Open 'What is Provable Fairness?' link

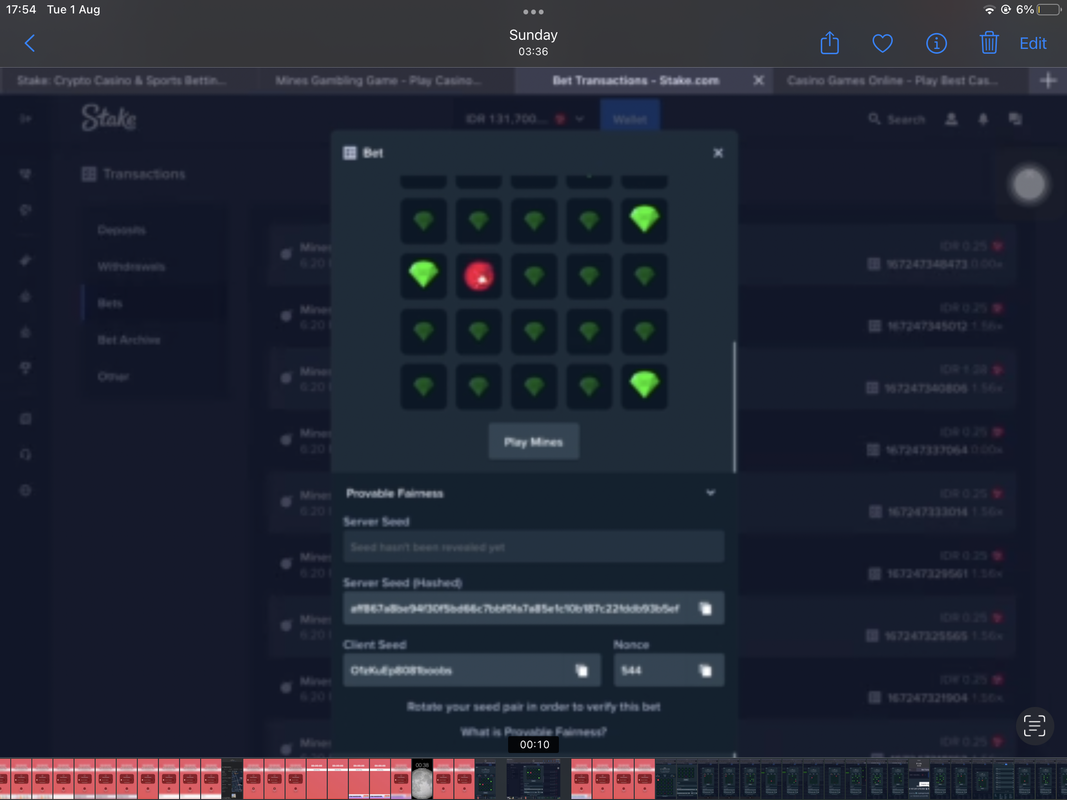point(534,732)
